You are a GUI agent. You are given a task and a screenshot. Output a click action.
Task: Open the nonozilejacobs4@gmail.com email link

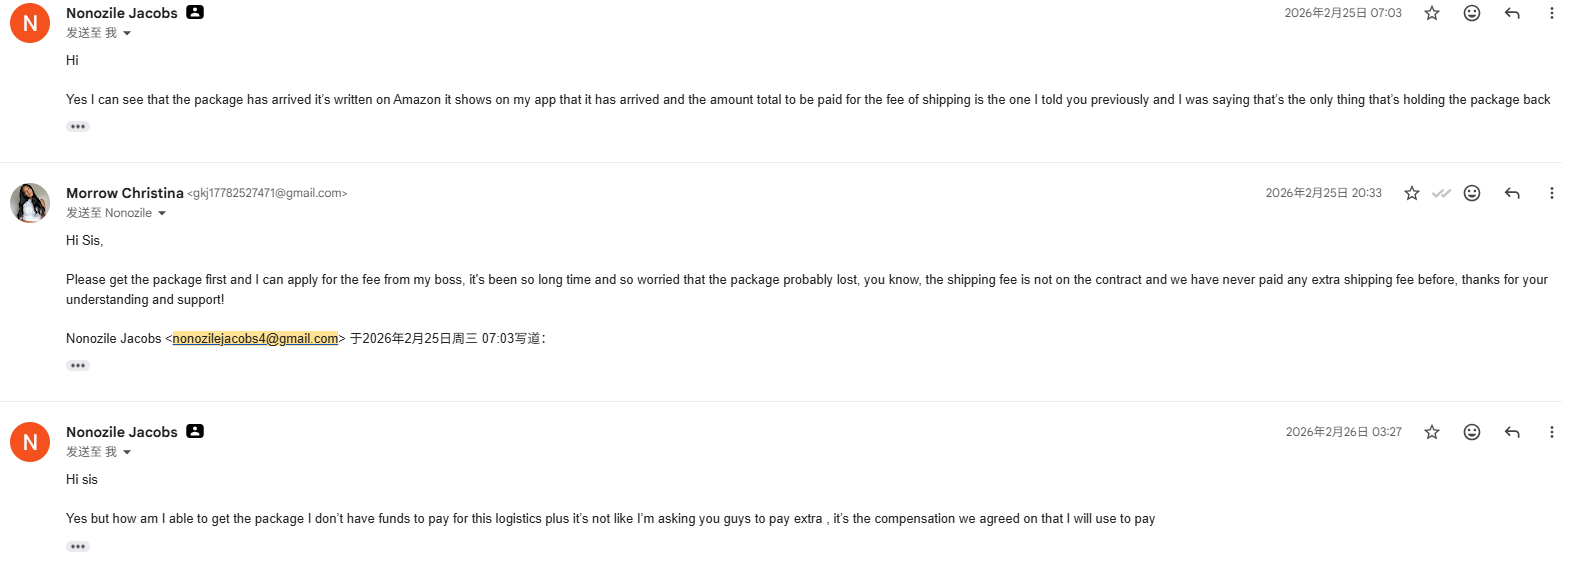click(x=255, y=339)
